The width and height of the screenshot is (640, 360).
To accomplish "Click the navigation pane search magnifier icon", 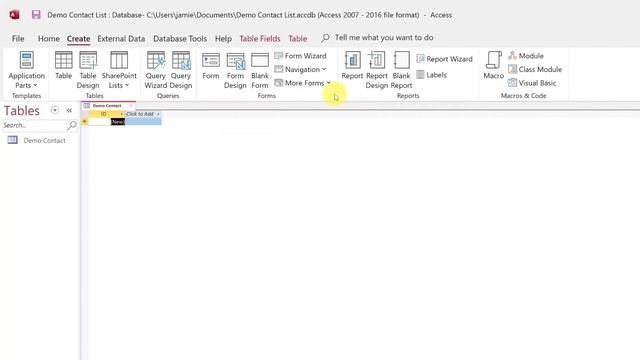I will [72, 125].
